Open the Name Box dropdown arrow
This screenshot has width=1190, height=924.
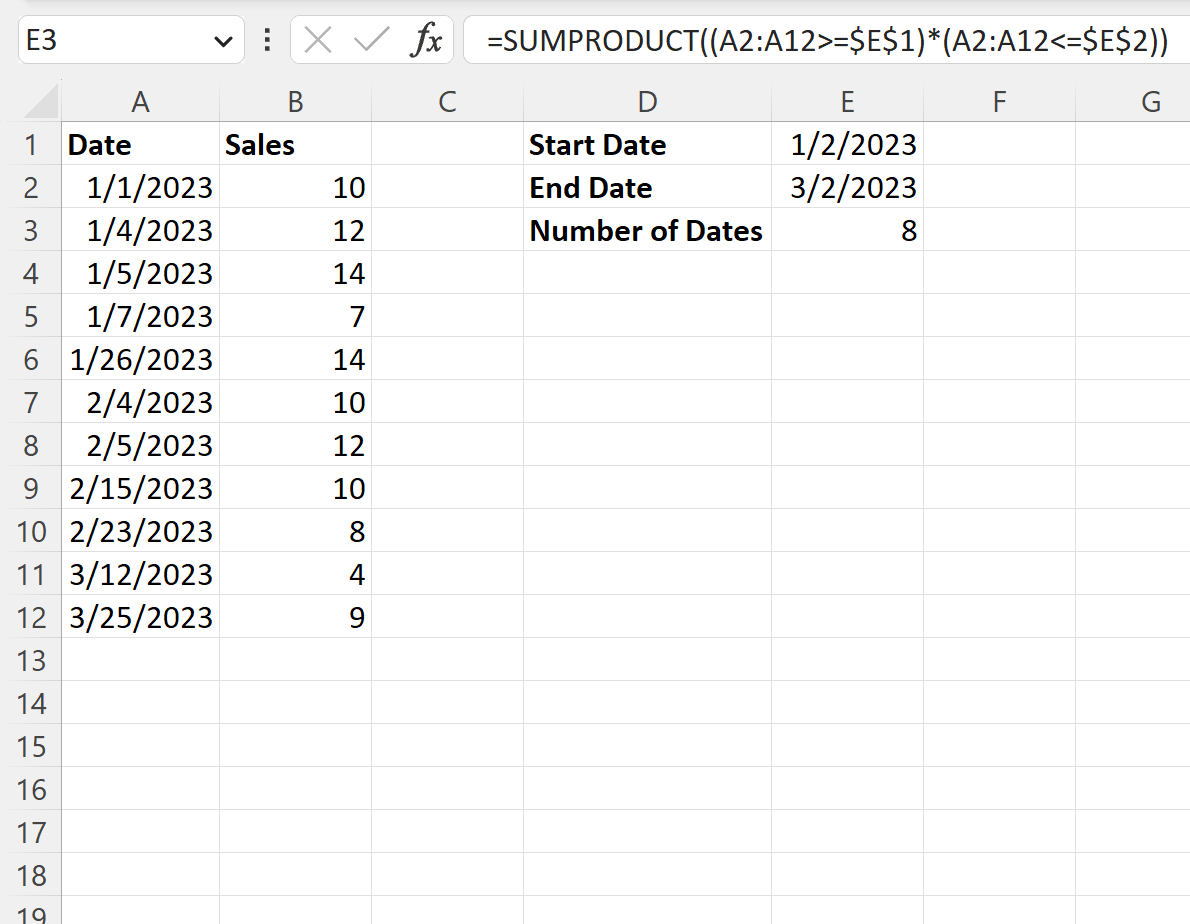[223, 41]
